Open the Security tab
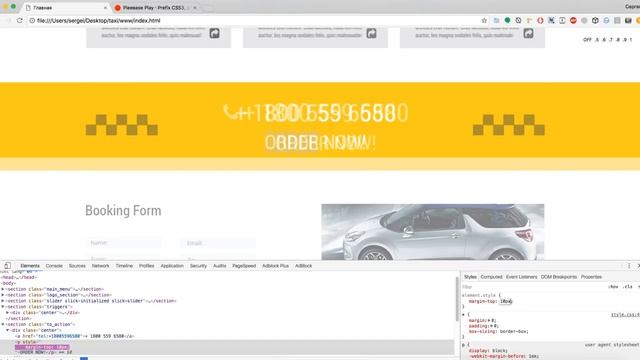This screenshot has width=640, height=360. (x=198, y=266)
